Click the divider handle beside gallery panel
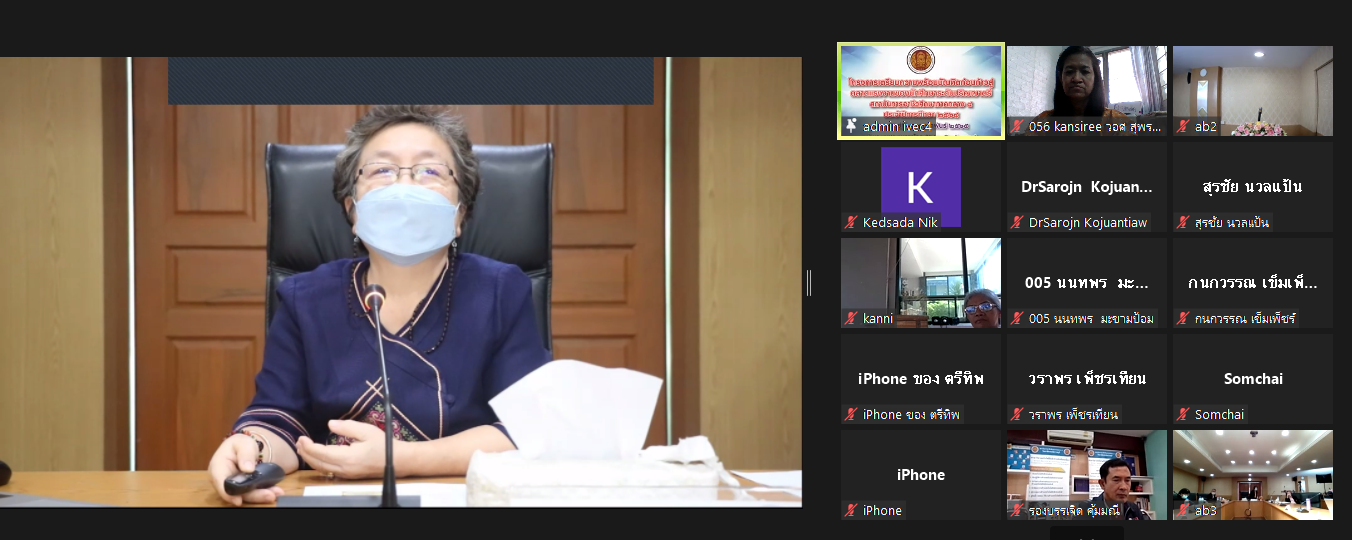The height and width of the screenshot is (540, 1352). point(809,284)
